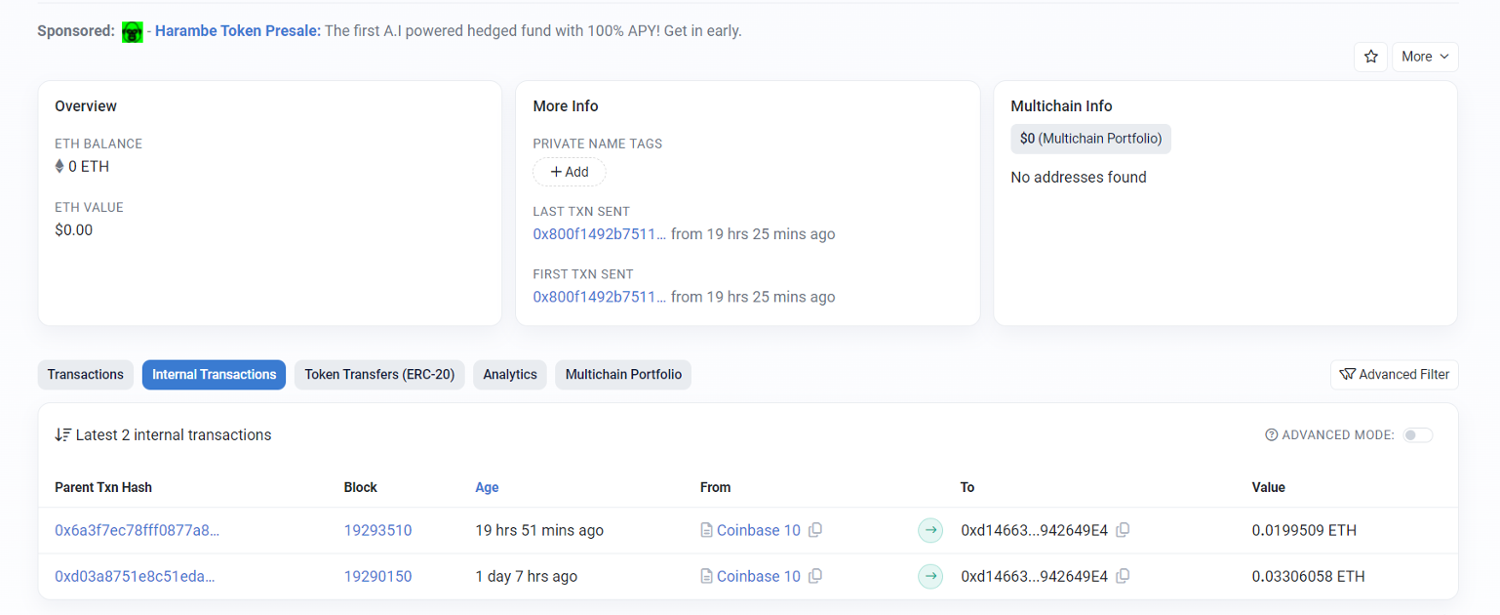Open the Analytics tab

coord(510,375)
